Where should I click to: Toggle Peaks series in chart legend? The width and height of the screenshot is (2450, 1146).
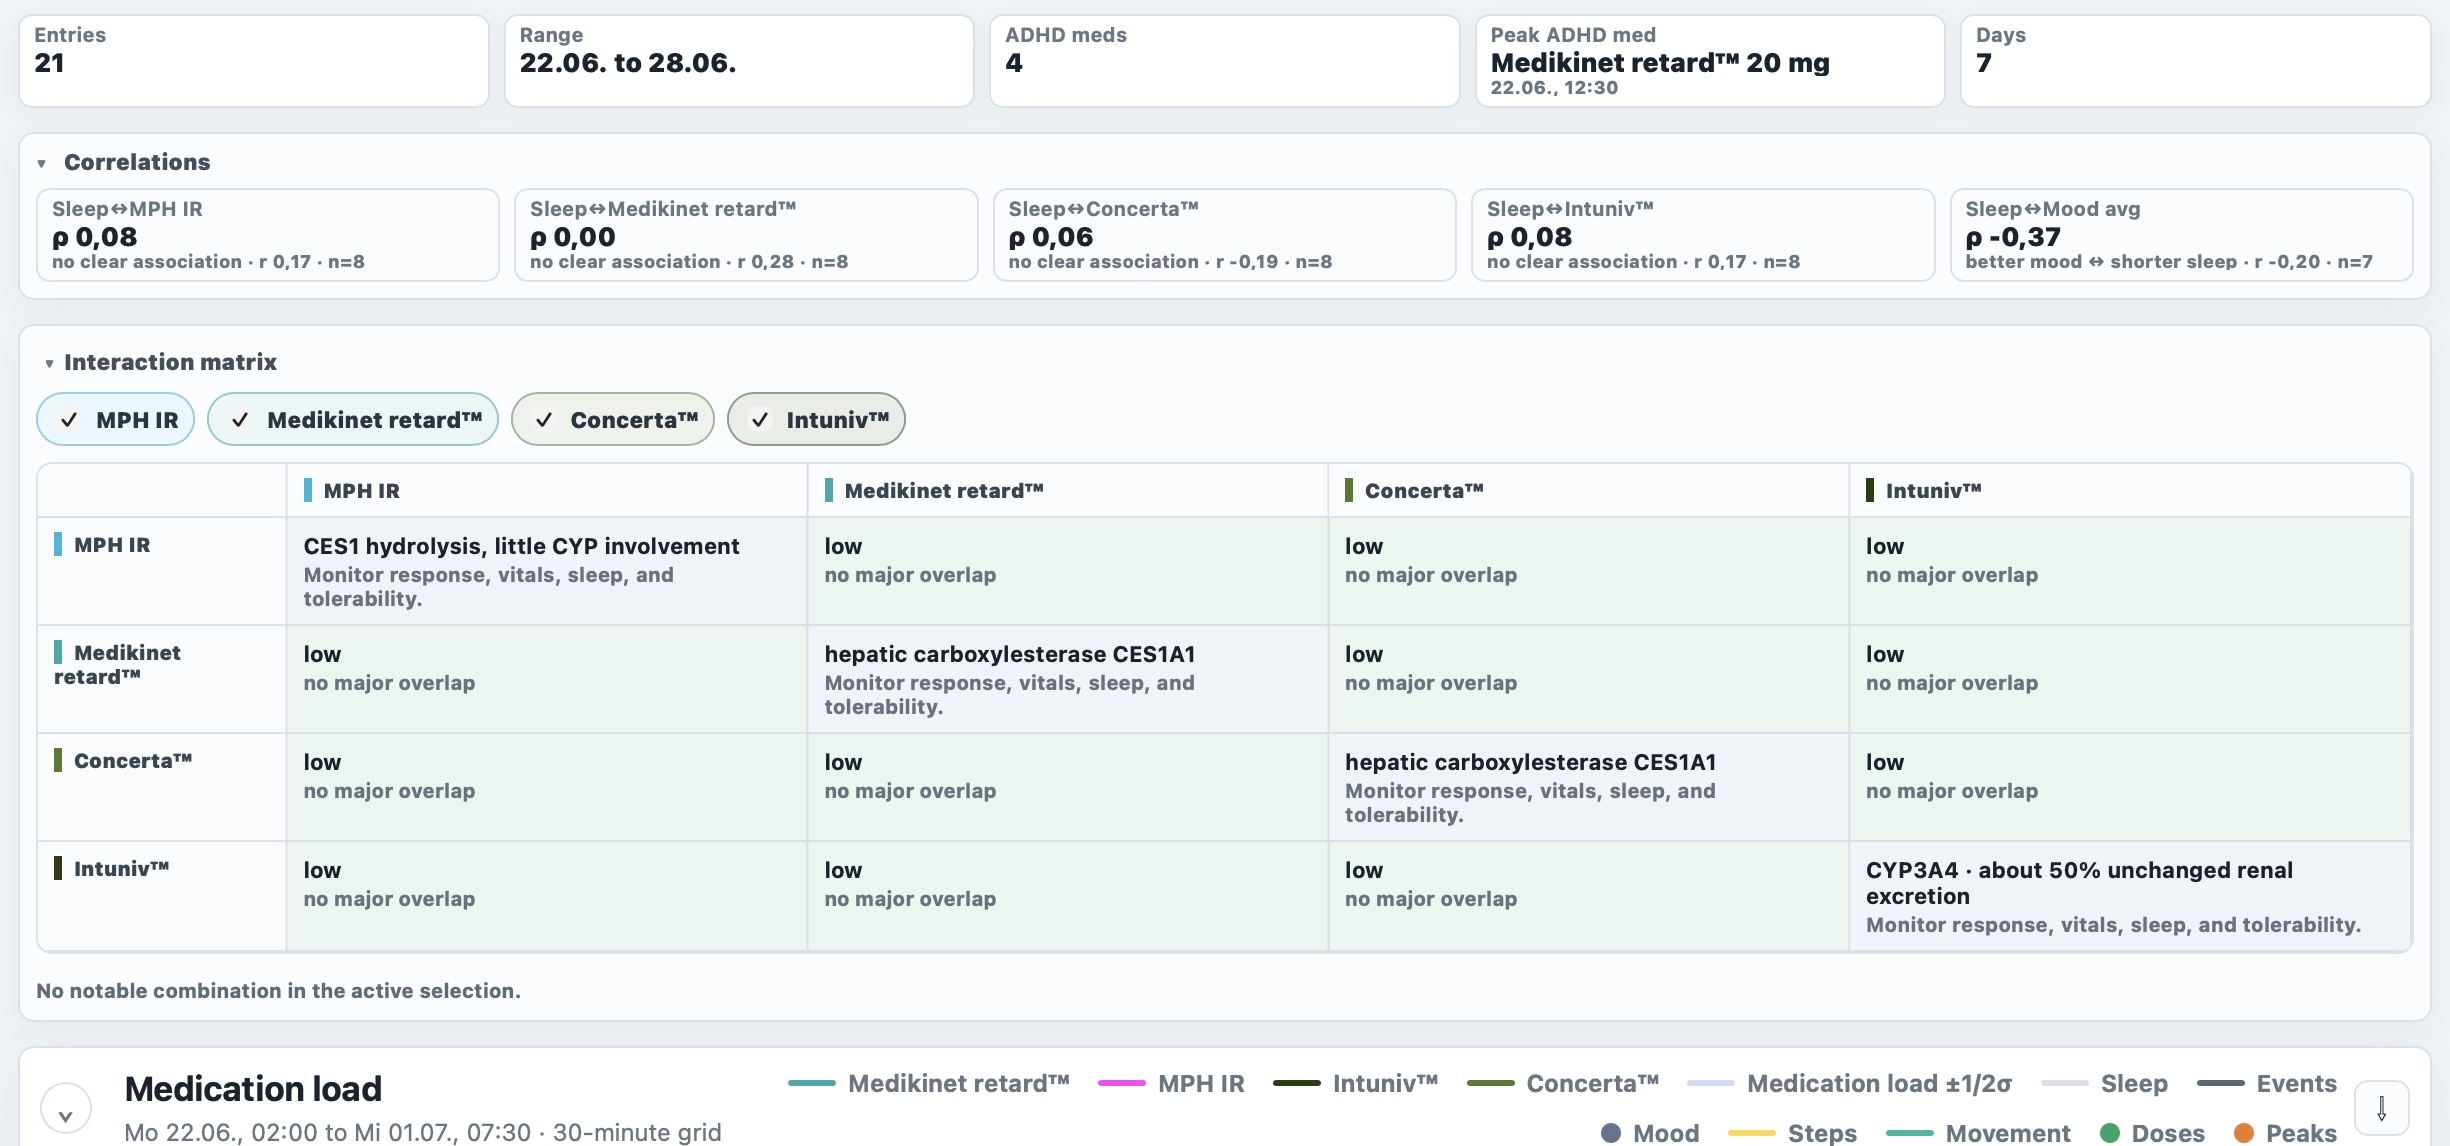coord(2285,1133)
